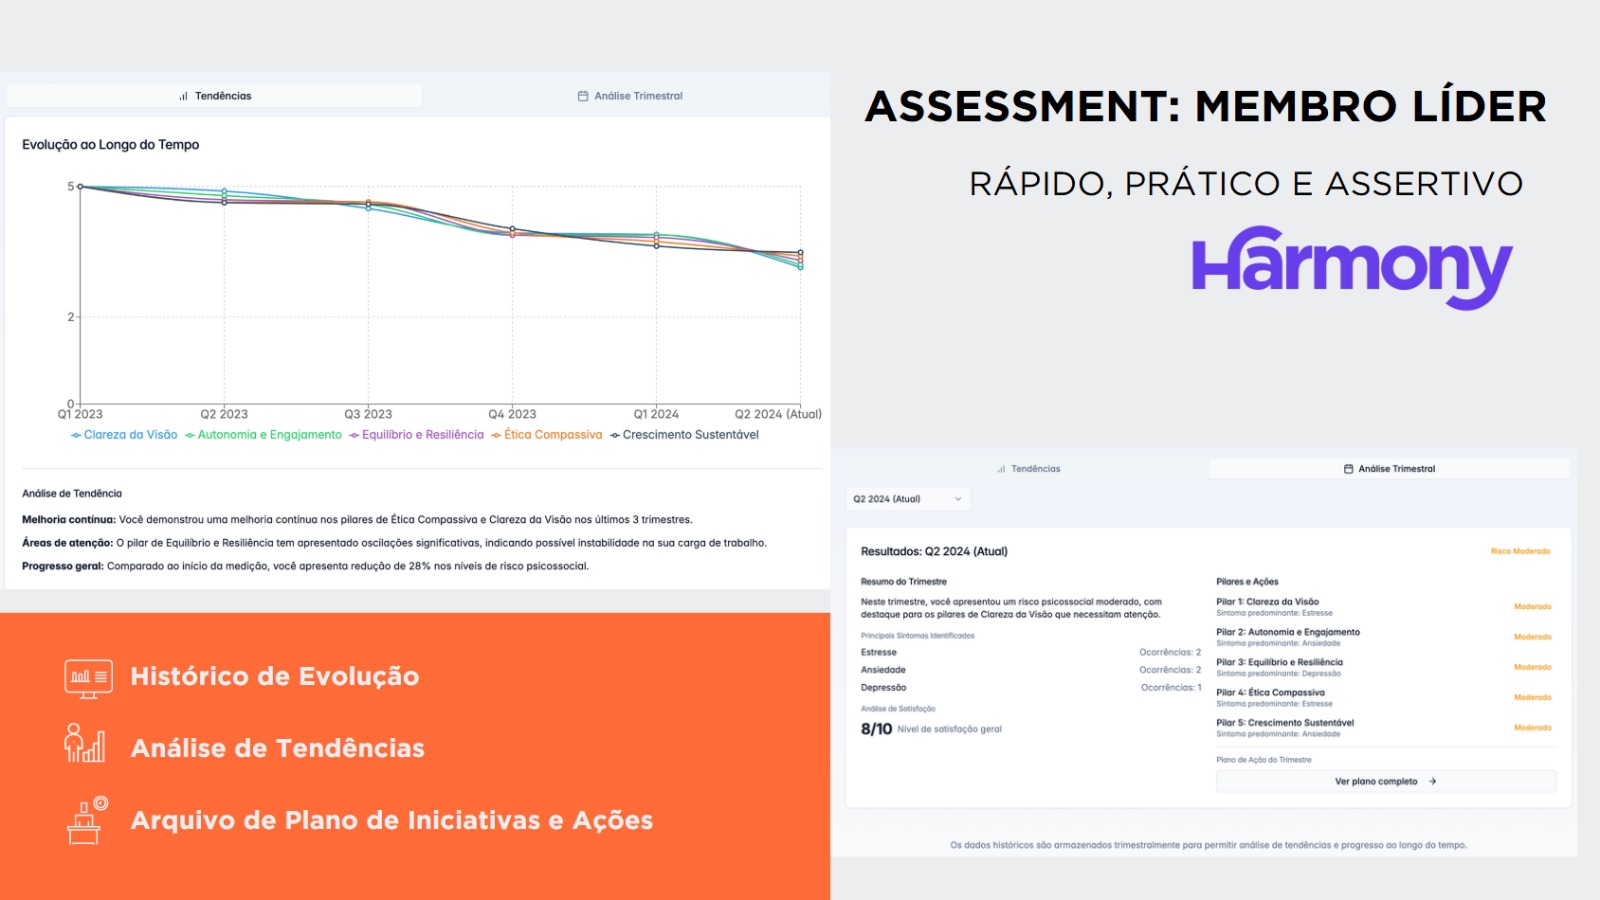Click Moderado badge for Pilar 3
1600x900 pixels.
[x=1532, y=667]
